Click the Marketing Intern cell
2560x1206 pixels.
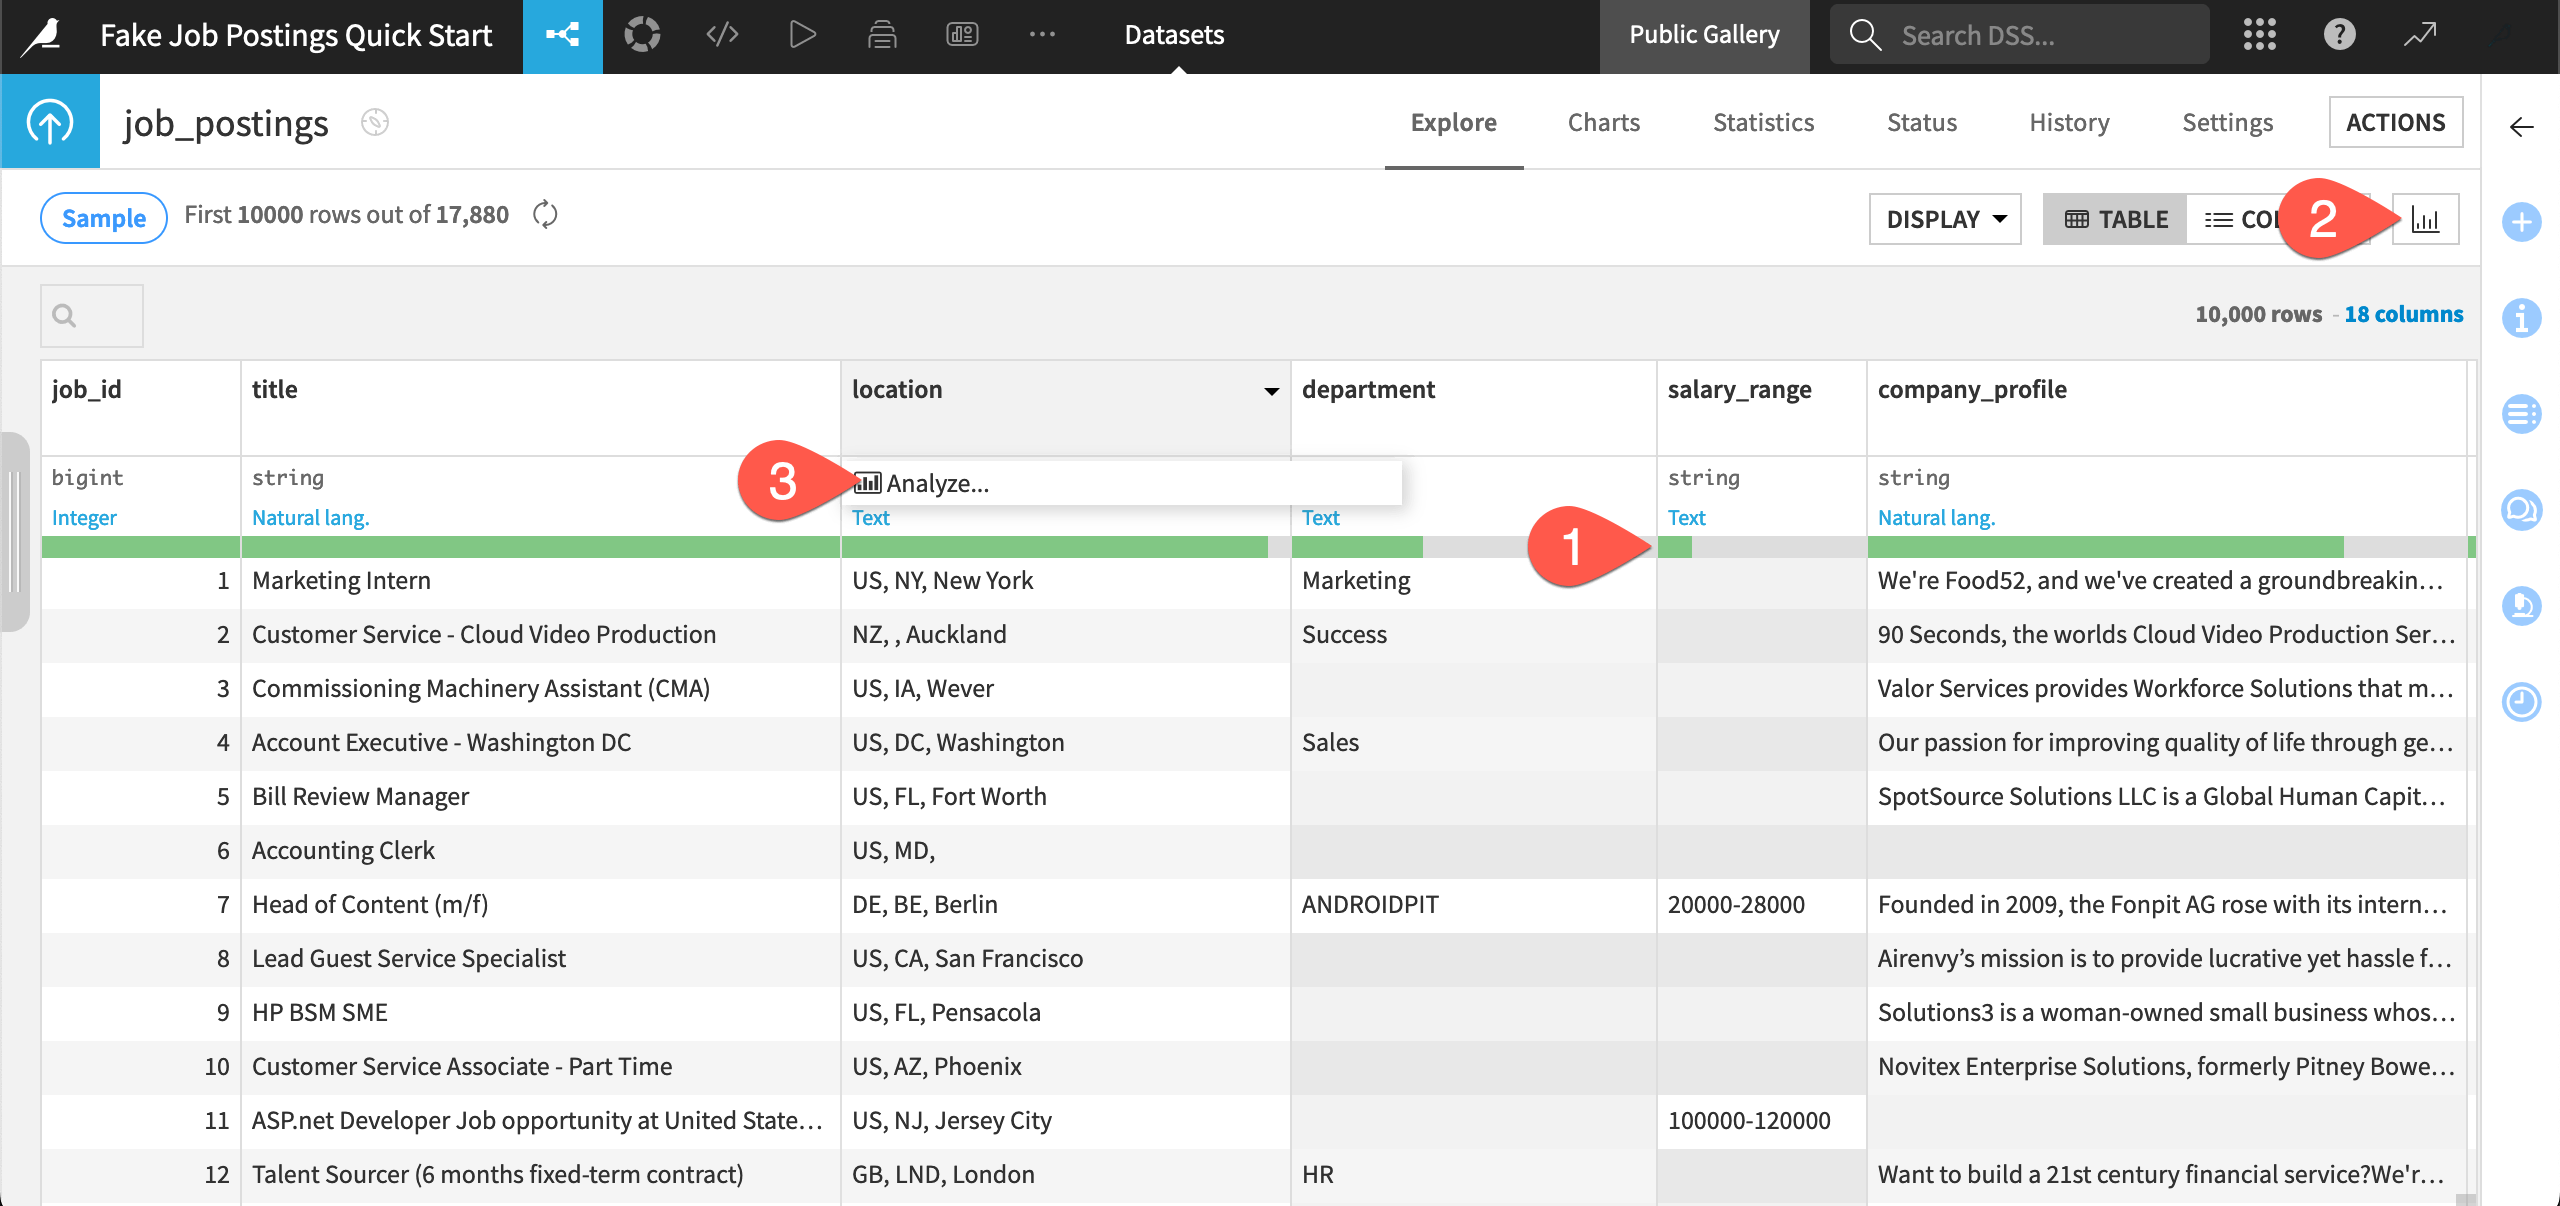[x=541, y=581]
